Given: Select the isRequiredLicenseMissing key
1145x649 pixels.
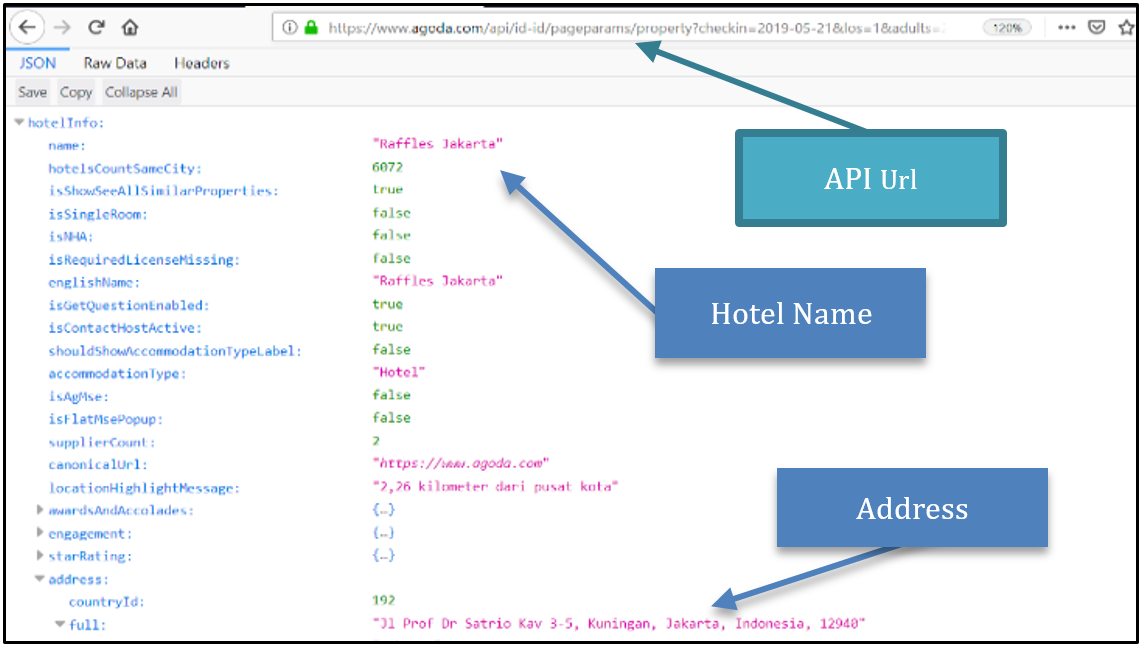Looking at the screenshot, I should point(144,260).
